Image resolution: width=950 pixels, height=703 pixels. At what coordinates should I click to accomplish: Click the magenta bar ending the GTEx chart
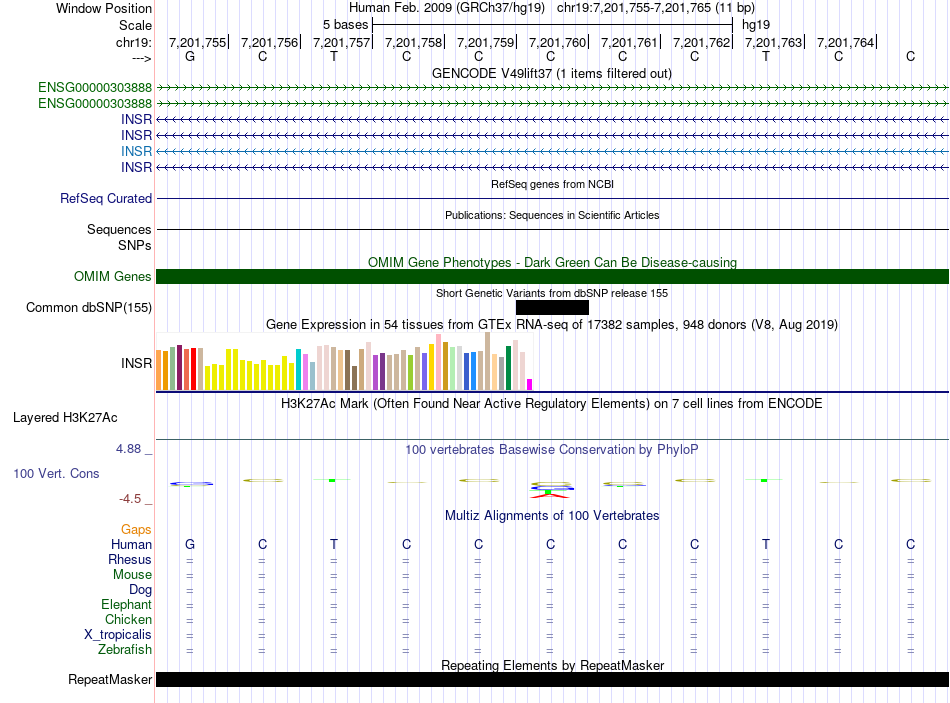click(x=530, y=384)
